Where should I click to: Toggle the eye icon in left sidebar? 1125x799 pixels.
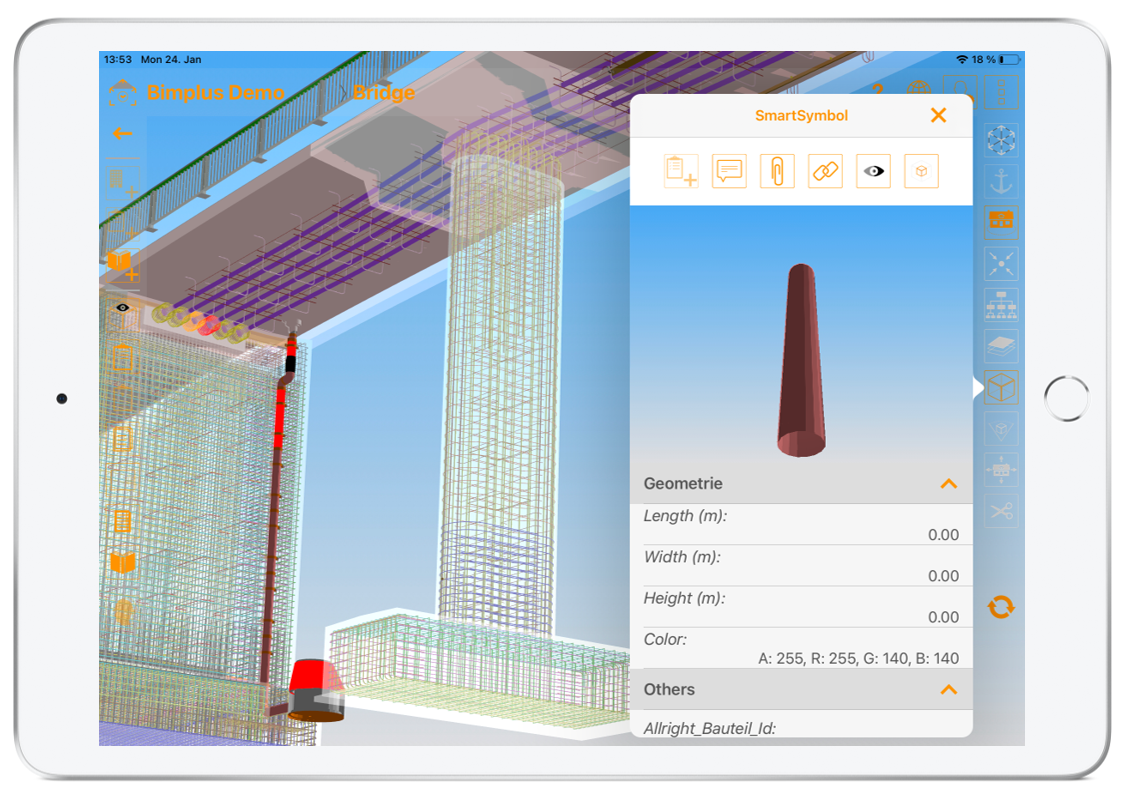point(122,308)
